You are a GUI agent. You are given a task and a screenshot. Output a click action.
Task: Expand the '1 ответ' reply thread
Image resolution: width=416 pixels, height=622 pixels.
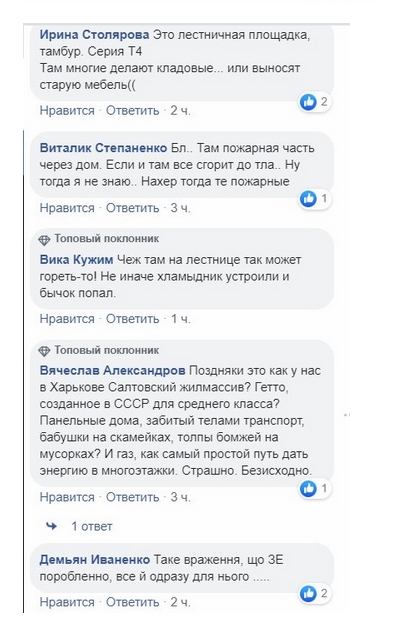tap(92, 526)
